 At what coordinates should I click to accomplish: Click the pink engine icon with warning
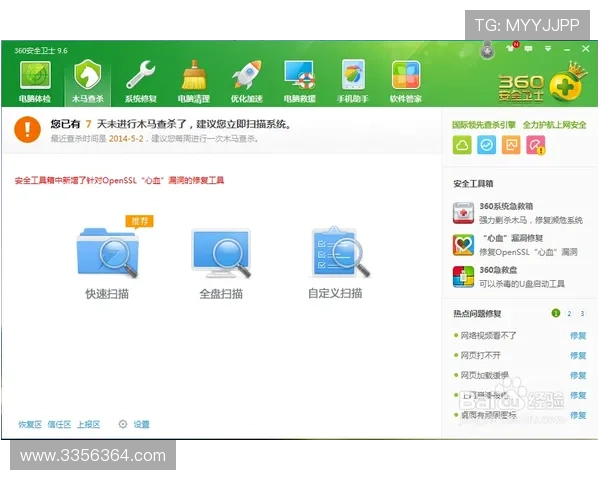pos(536,145)
